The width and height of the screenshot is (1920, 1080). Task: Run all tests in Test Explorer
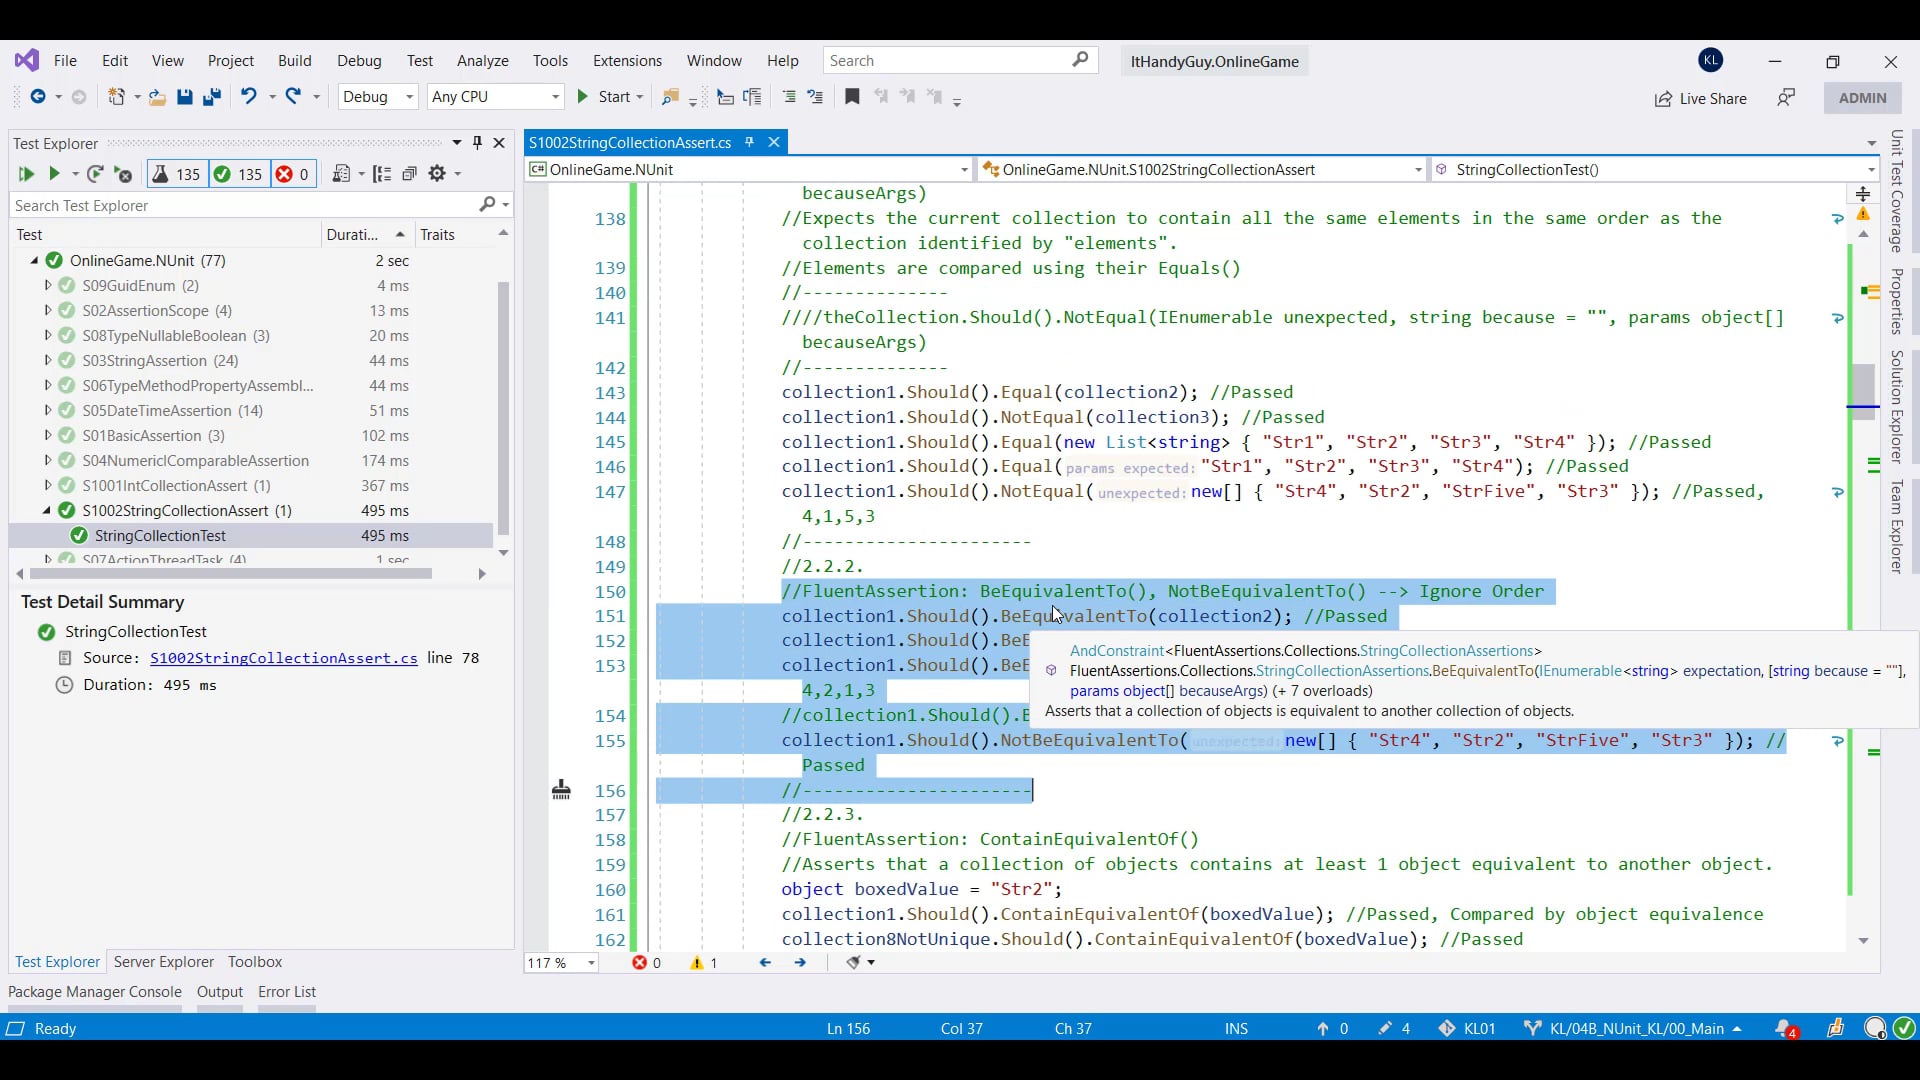click(x=26, y=174)
